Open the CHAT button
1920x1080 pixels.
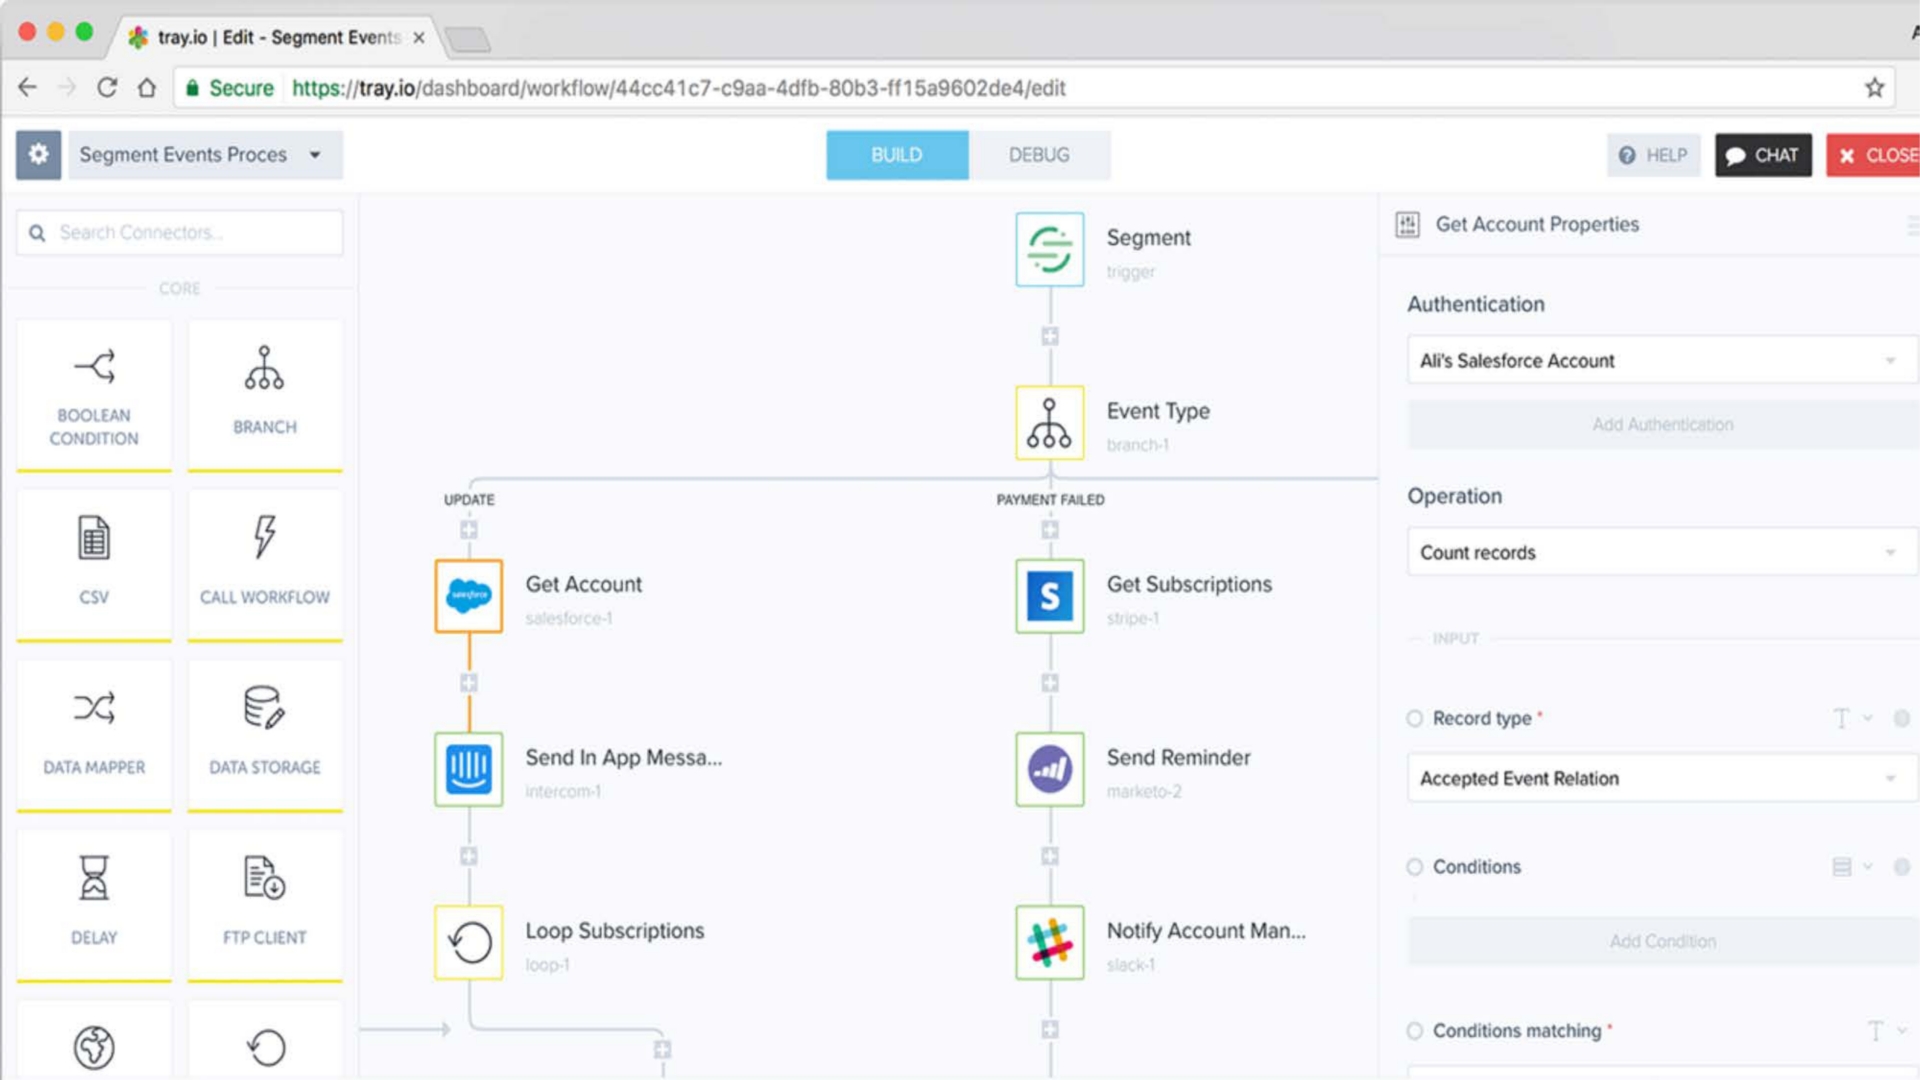(1763, 155)
